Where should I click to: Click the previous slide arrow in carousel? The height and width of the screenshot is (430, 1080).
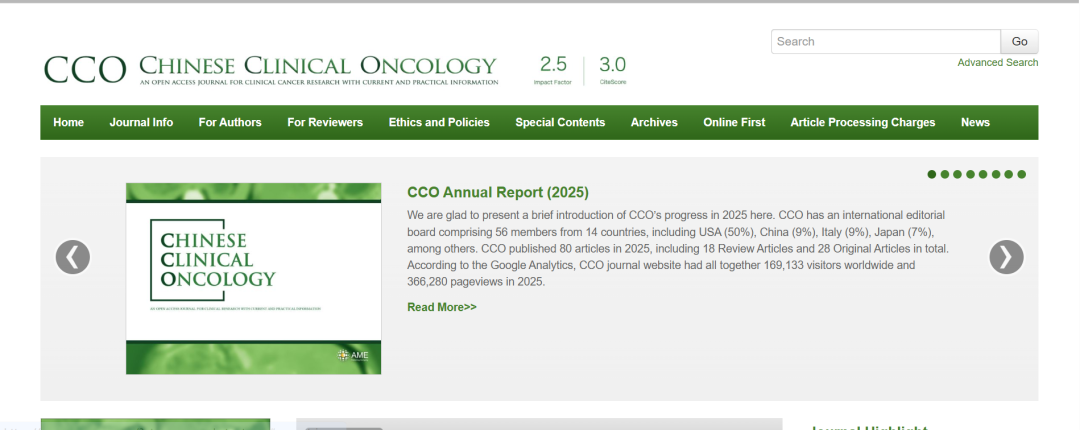(x=72, y=257)
